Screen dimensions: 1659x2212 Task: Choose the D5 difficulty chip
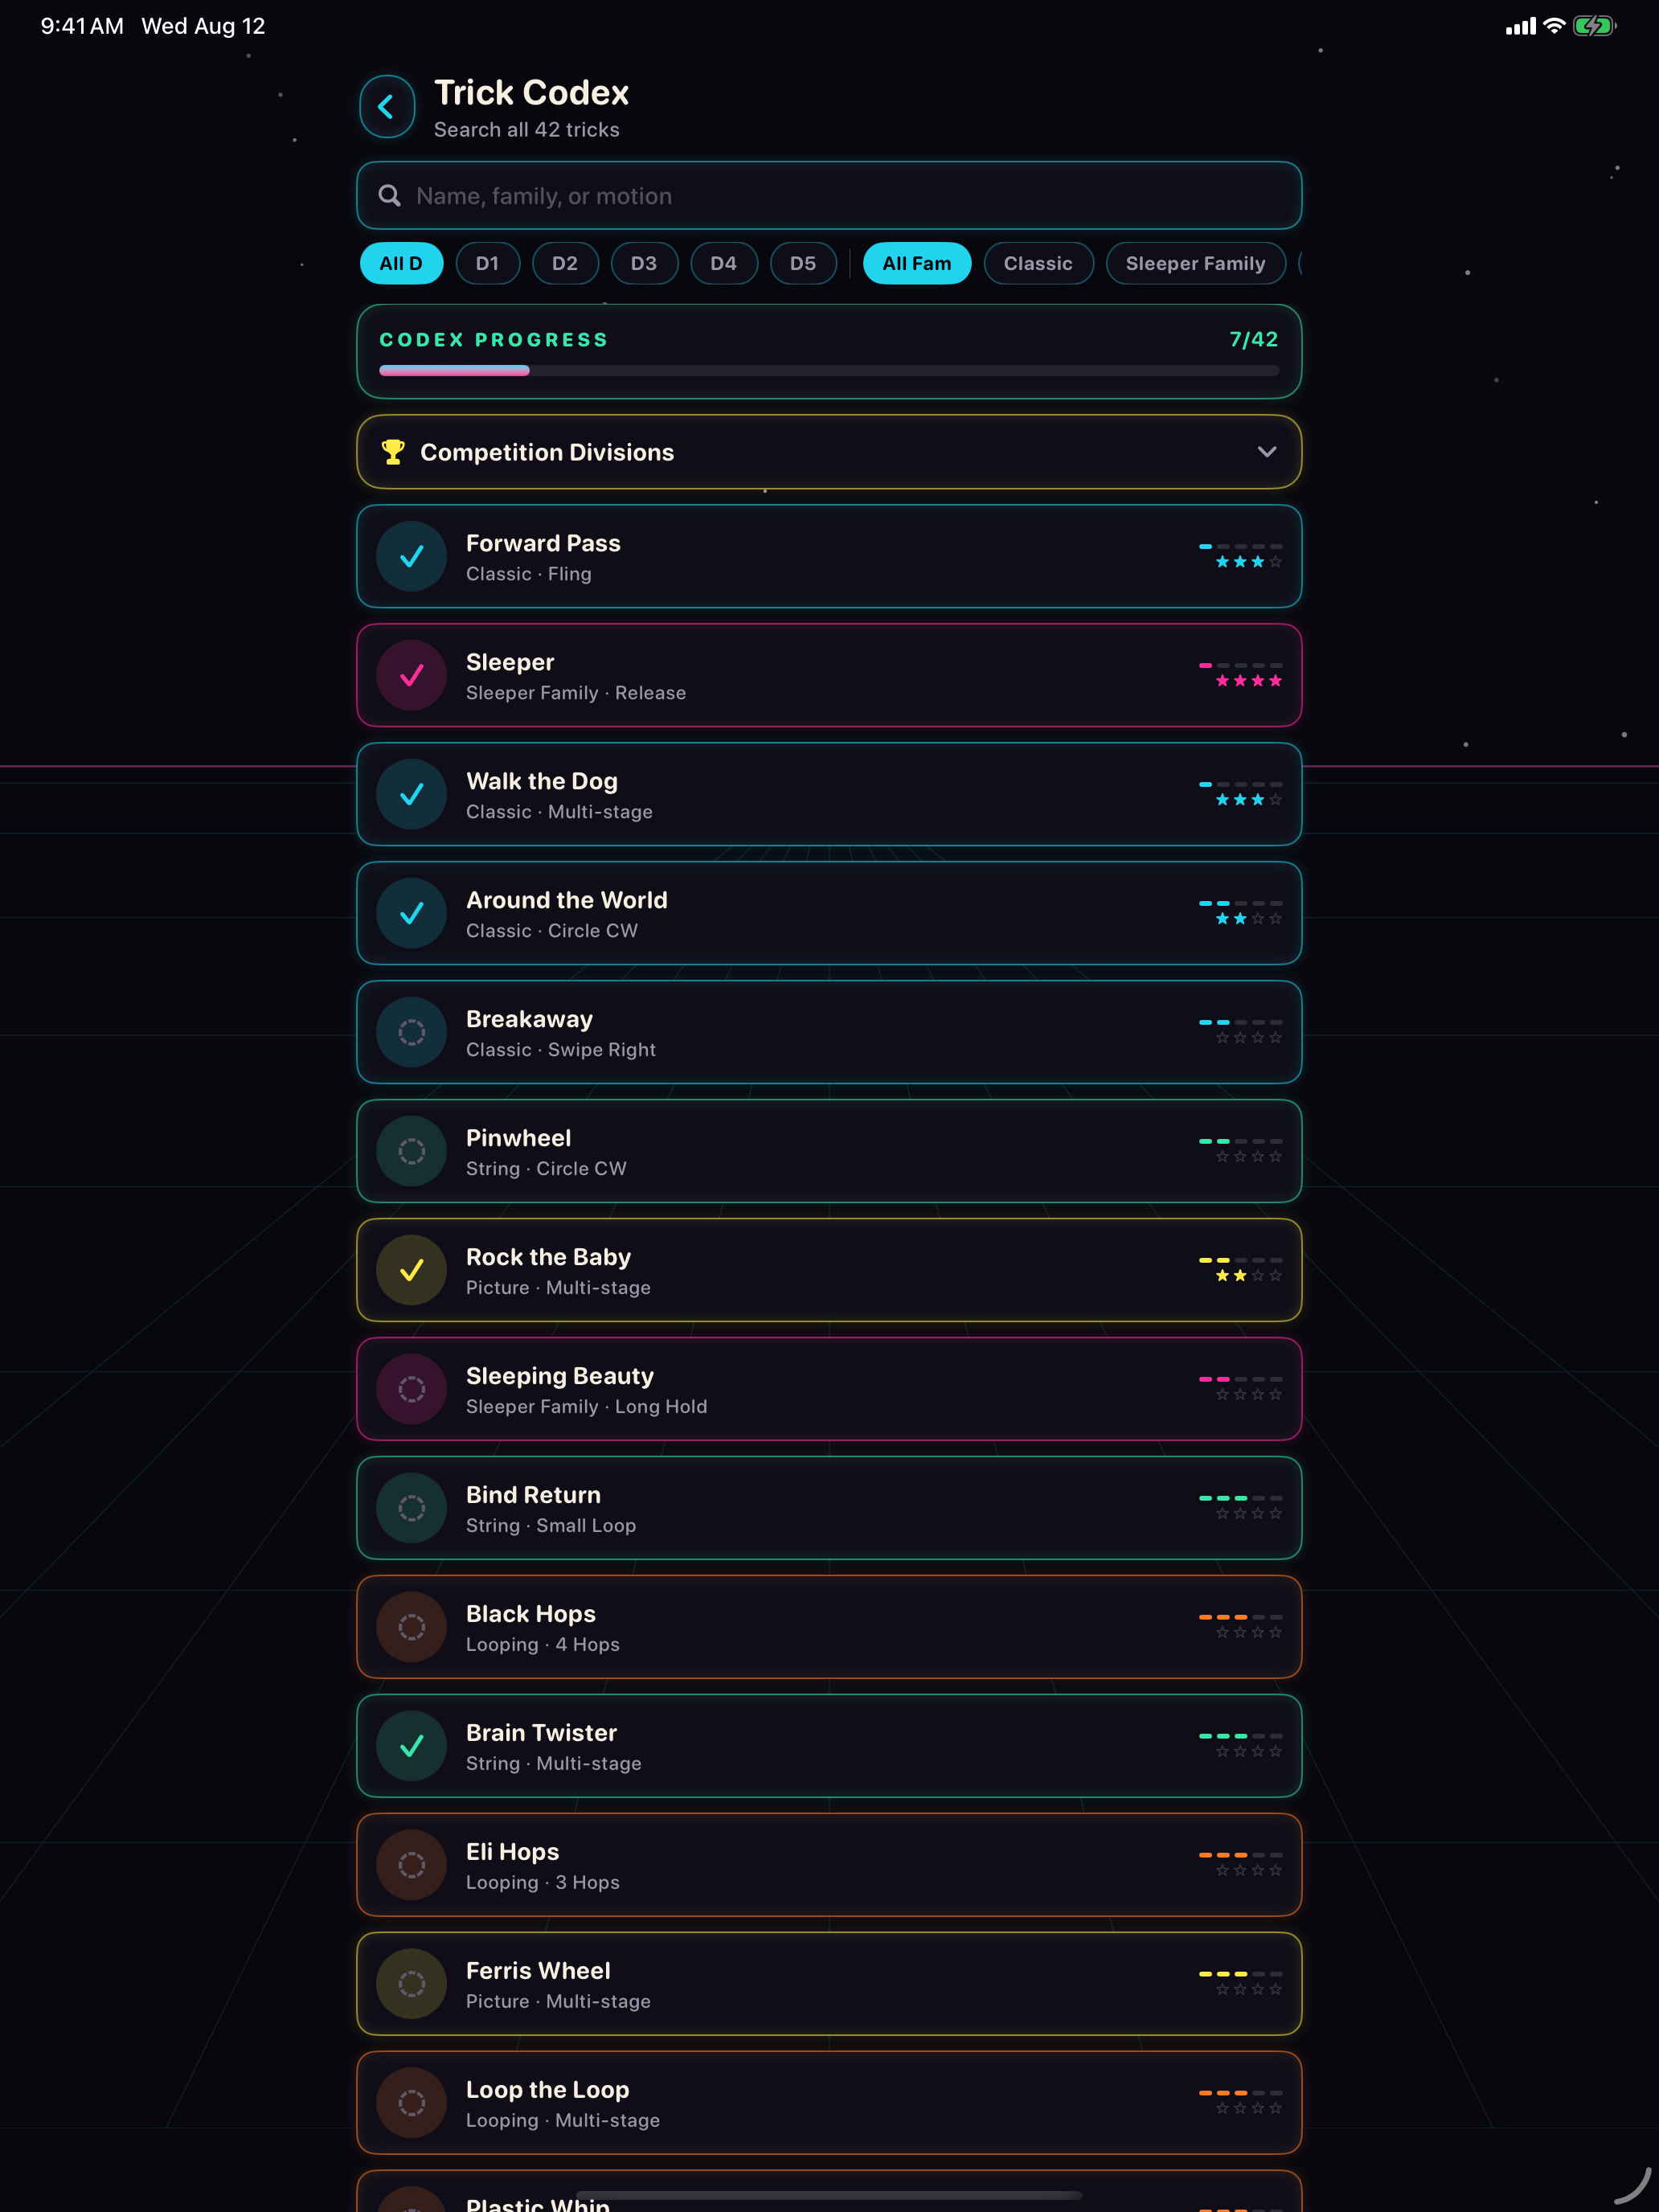pyautogui.click(x=803, y=264)
